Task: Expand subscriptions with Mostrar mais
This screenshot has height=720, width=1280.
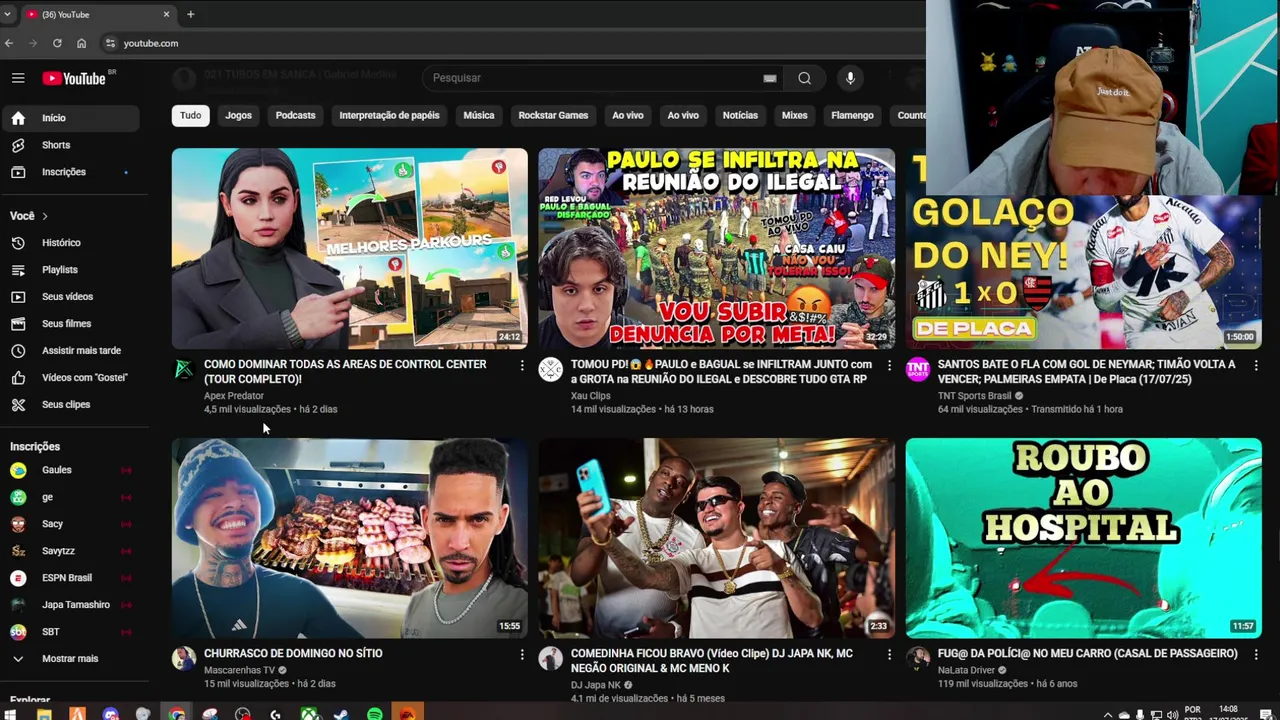Action: click(x=70, y=659)
